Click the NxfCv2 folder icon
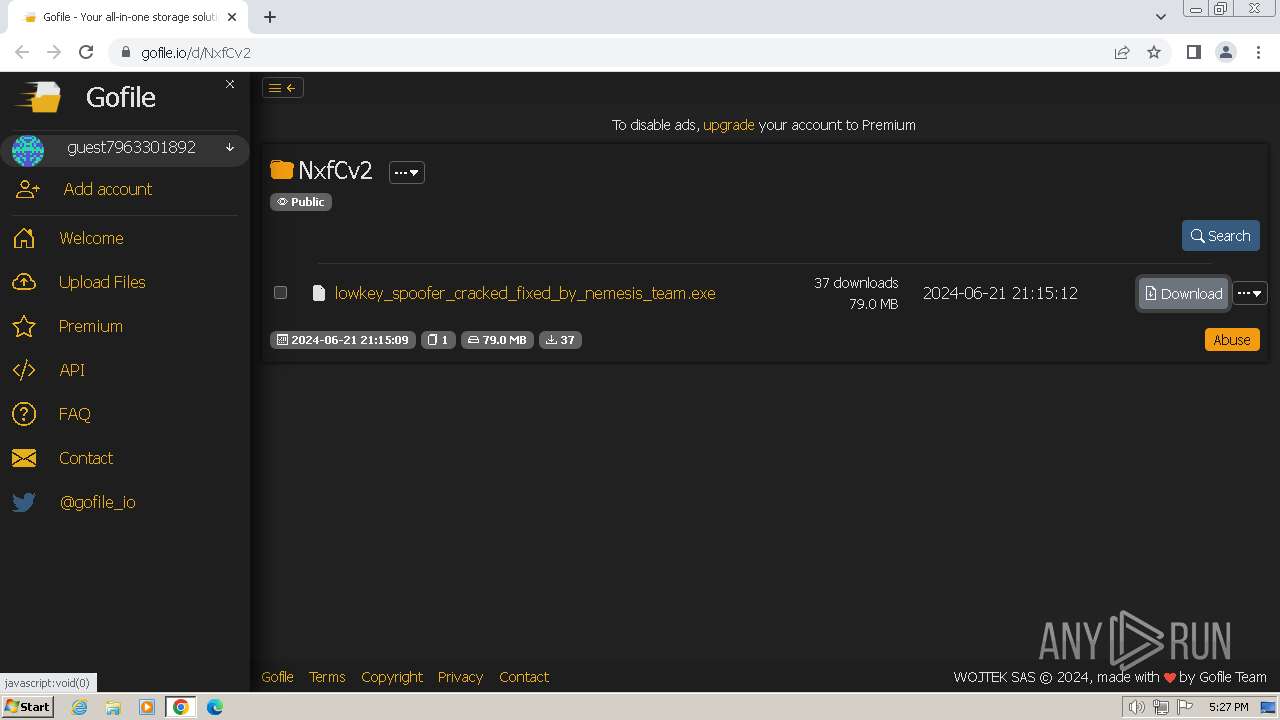Screen dimensions: 1280x720 click(x=282, y=170)
